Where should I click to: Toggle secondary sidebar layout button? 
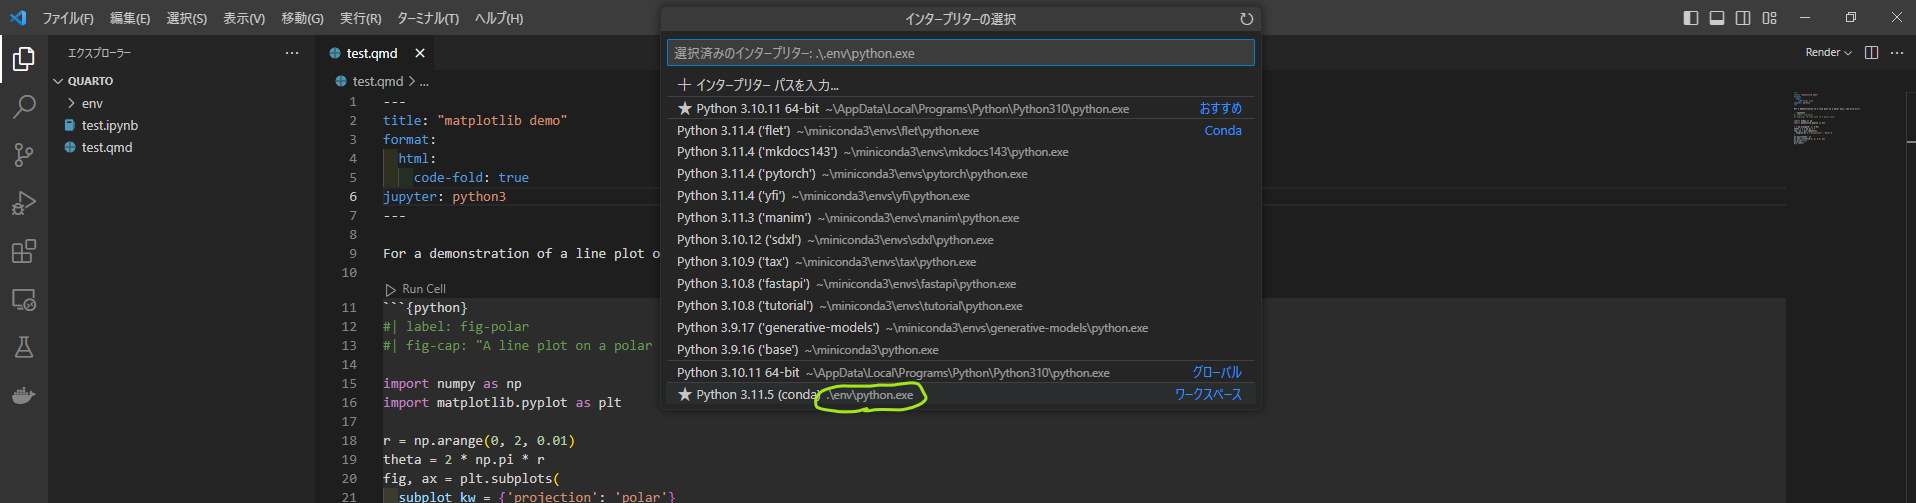point(1743,18)
